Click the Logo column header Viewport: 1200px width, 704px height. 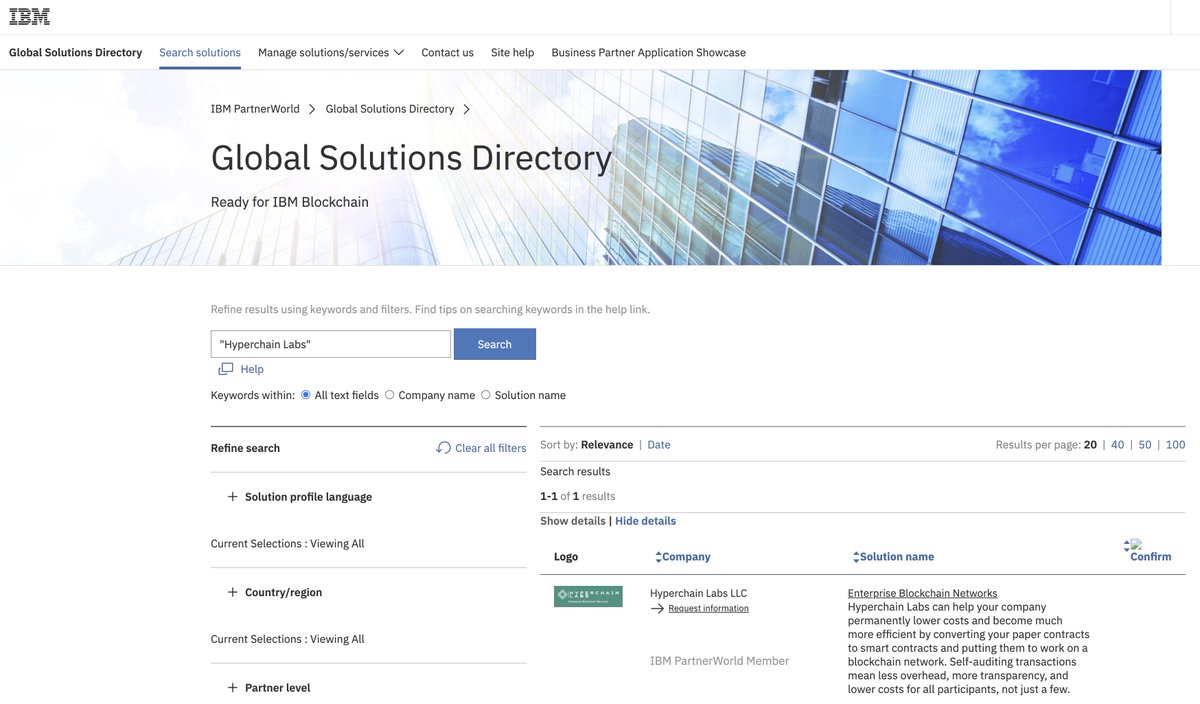point(566,557)
